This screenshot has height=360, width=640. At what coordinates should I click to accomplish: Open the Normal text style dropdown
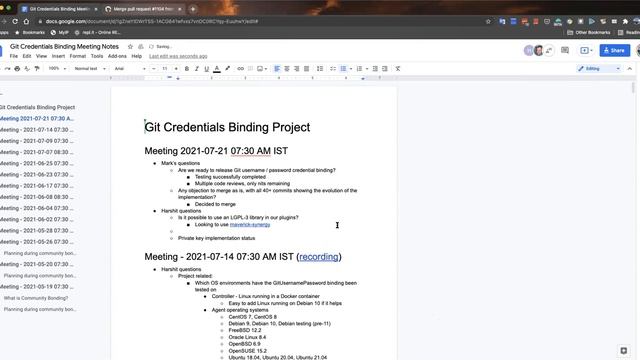click(x=90, y=69)
